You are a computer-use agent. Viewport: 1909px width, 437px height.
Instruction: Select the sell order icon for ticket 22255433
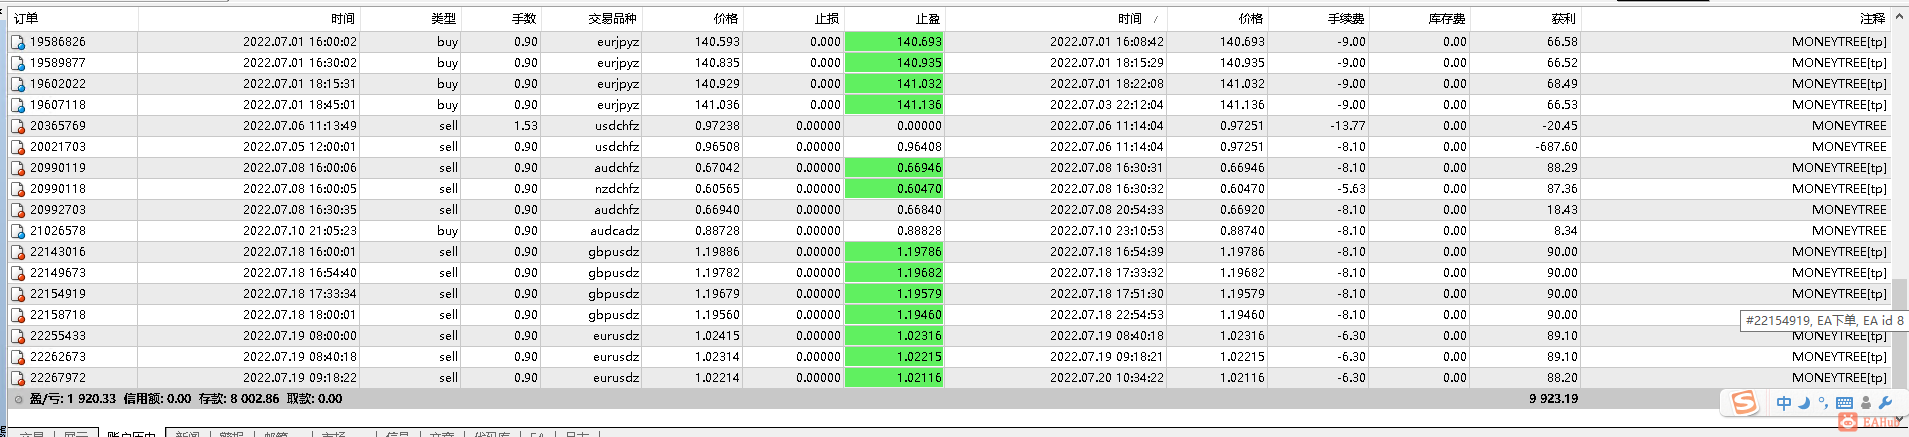18,336
